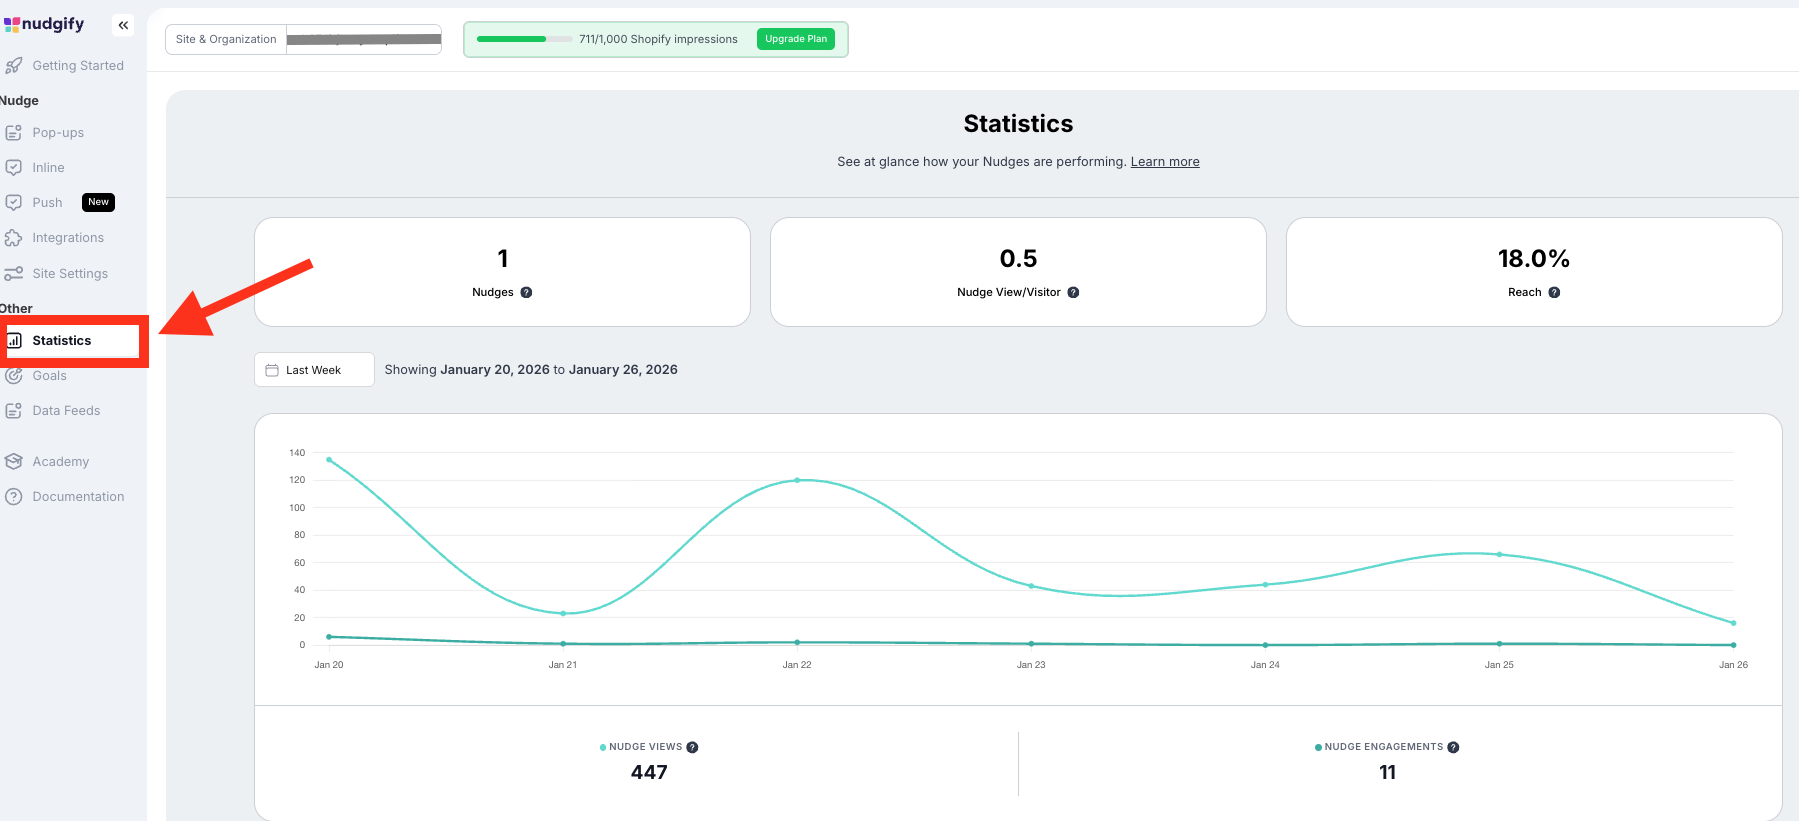Click the Inline sidebar icon
Image resolution: width=1799 pixels, height=821 pixels.
point(14,168)
